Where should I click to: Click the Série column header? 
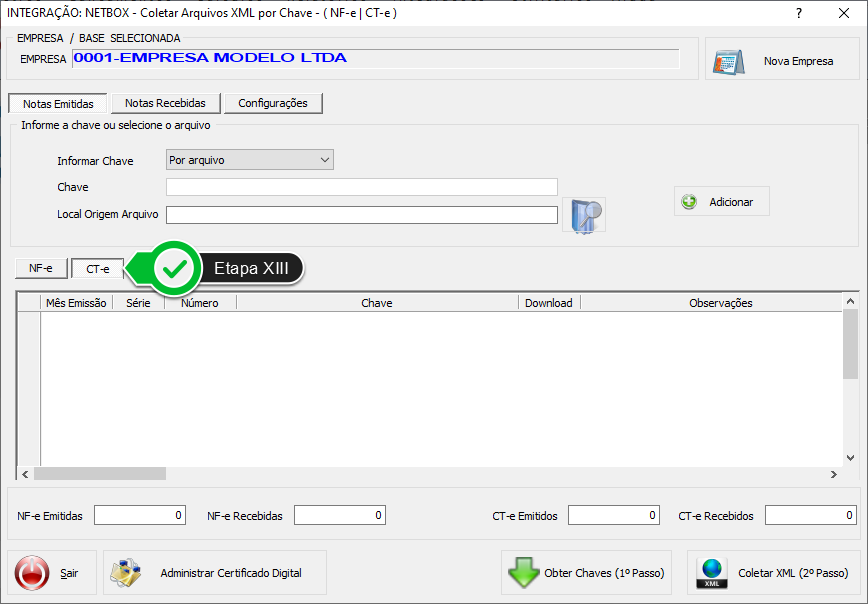[138, 303]
